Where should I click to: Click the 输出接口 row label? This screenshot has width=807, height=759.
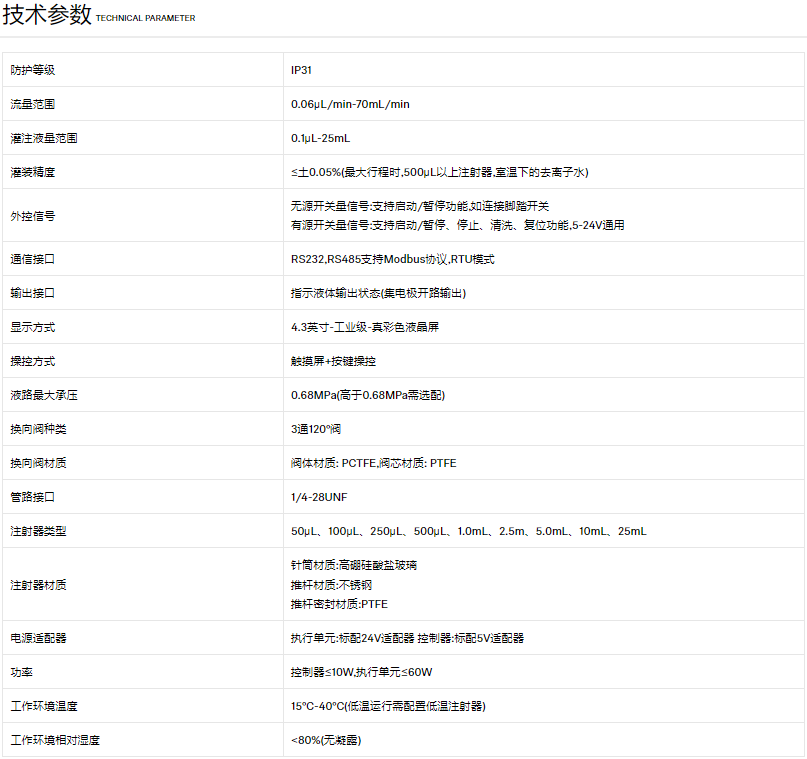(32, 293)
